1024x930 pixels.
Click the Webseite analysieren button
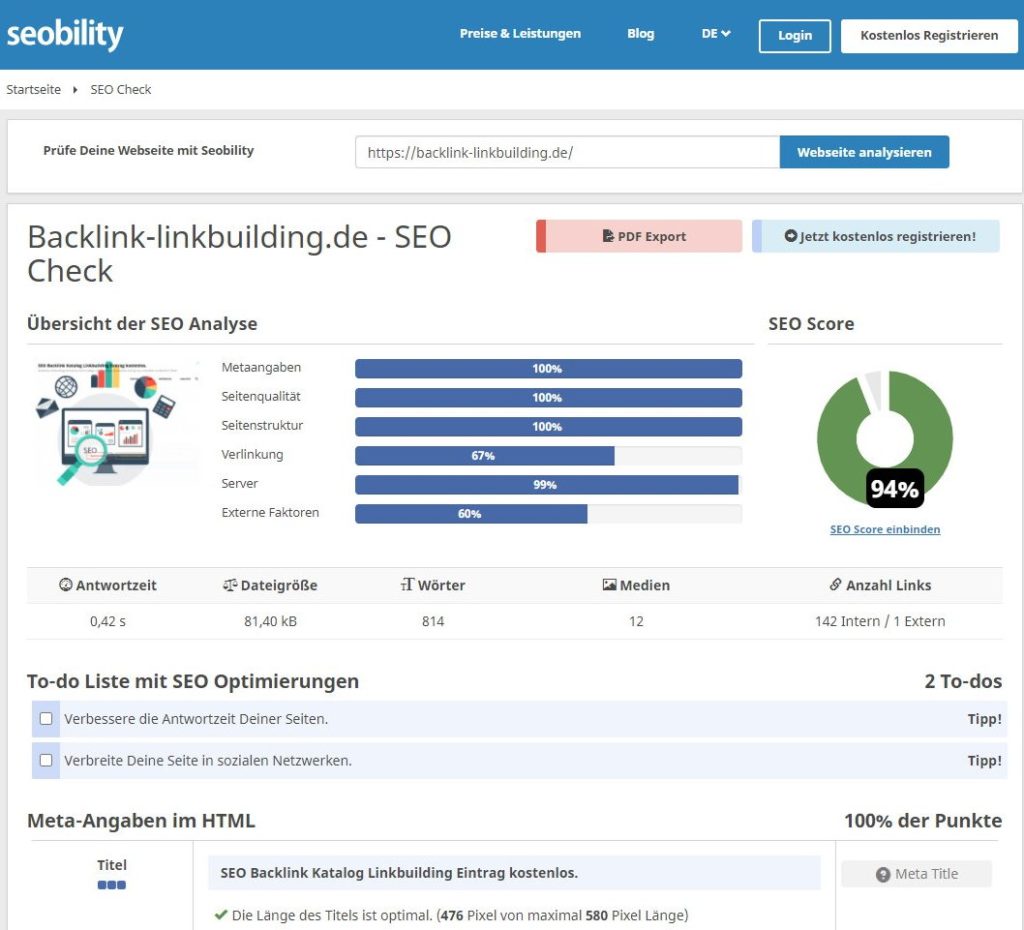click(x=864, y=152)
